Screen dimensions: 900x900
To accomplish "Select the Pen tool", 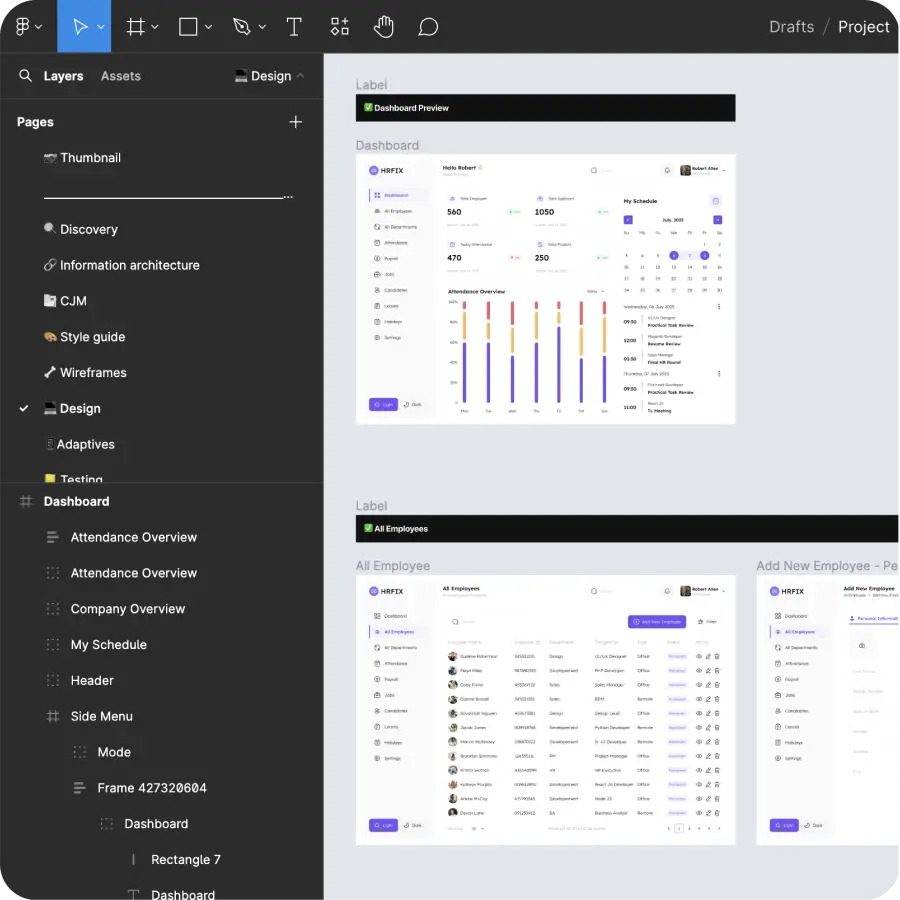I will pyautogui.click(x=240, y=26).
